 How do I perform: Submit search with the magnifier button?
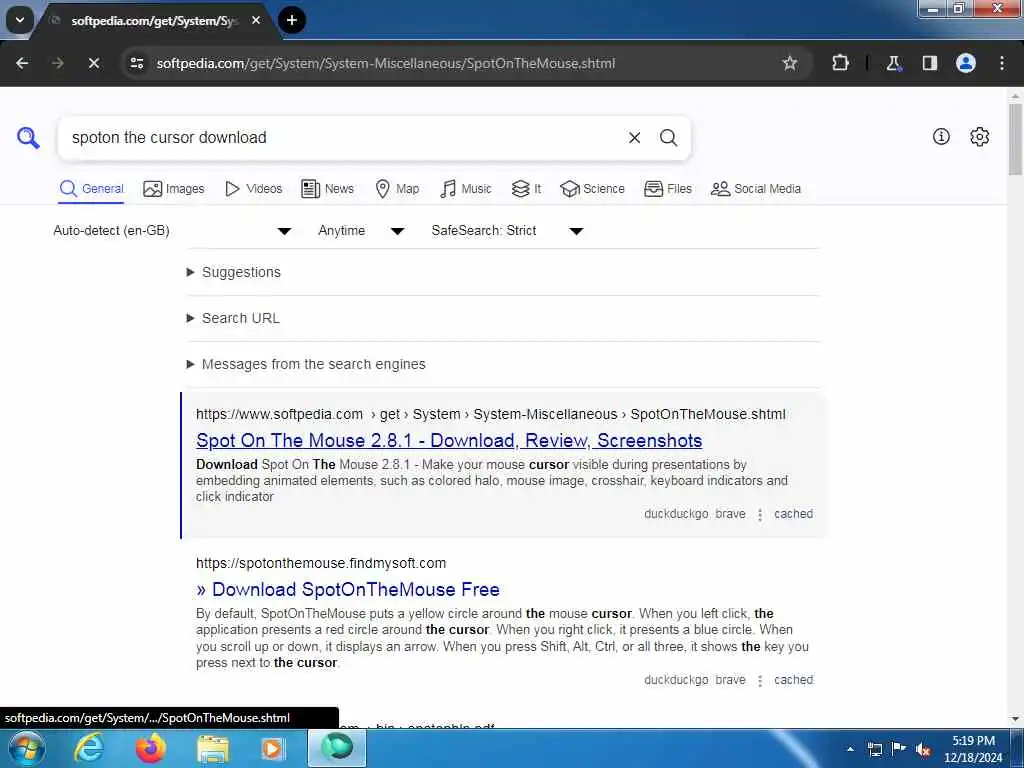tap(668, 138)
